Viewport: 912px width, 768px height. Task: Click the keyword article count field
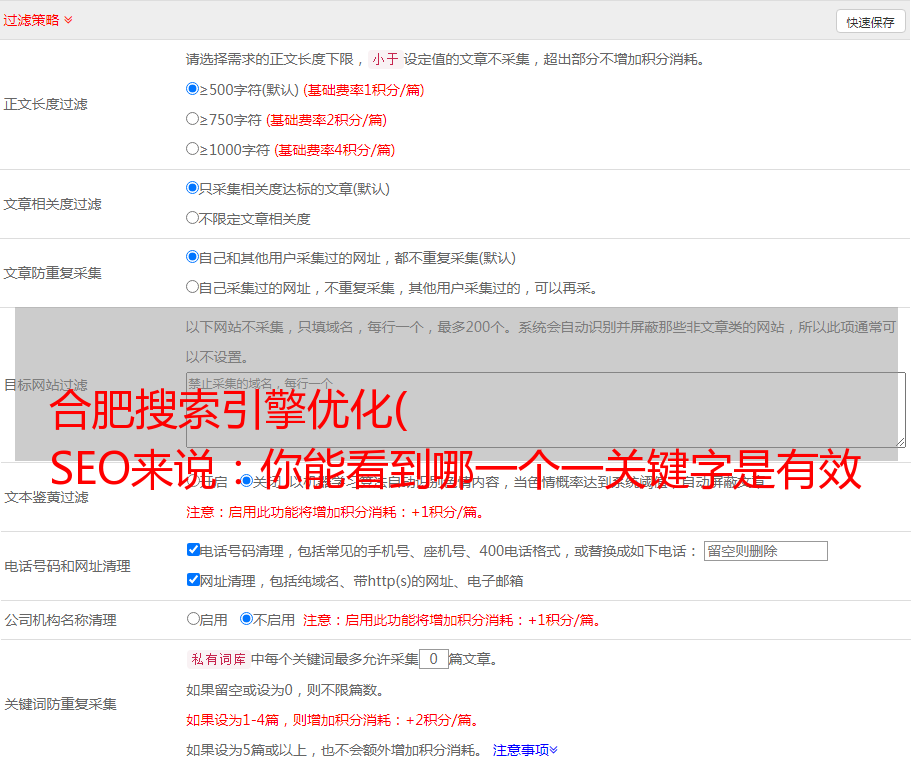[433, 659]
